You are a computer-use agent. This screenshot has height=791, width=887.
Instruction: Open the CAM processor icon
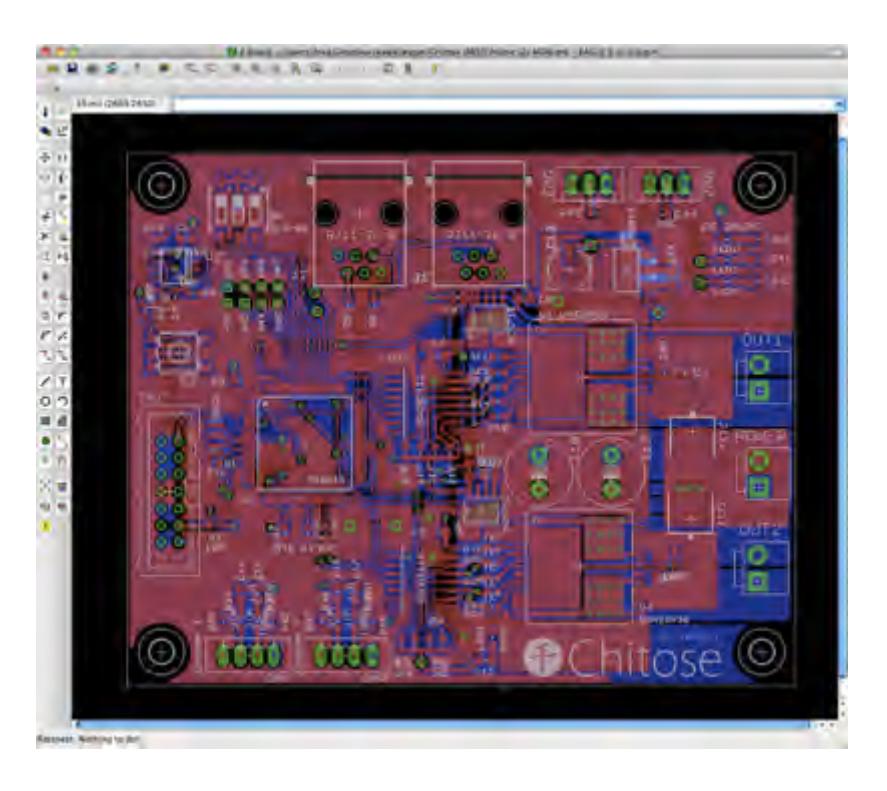tap(112, 68)
